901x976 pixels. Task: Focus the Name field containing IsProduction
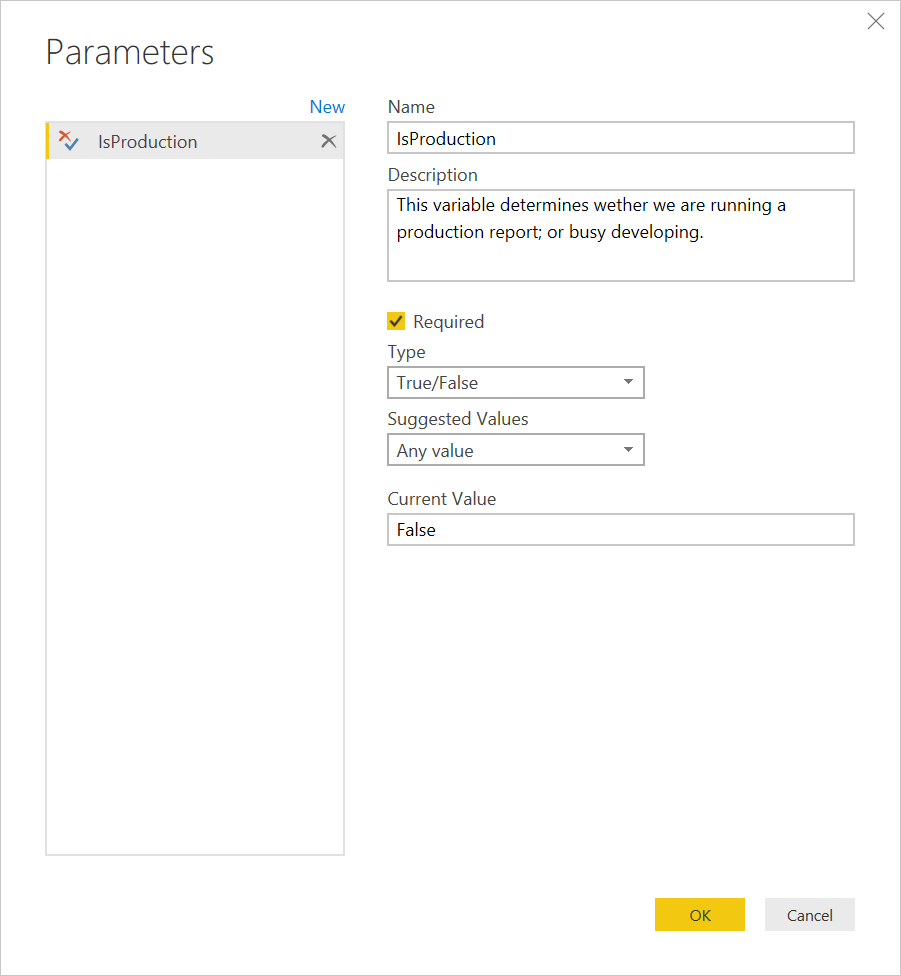pos(620,138)
